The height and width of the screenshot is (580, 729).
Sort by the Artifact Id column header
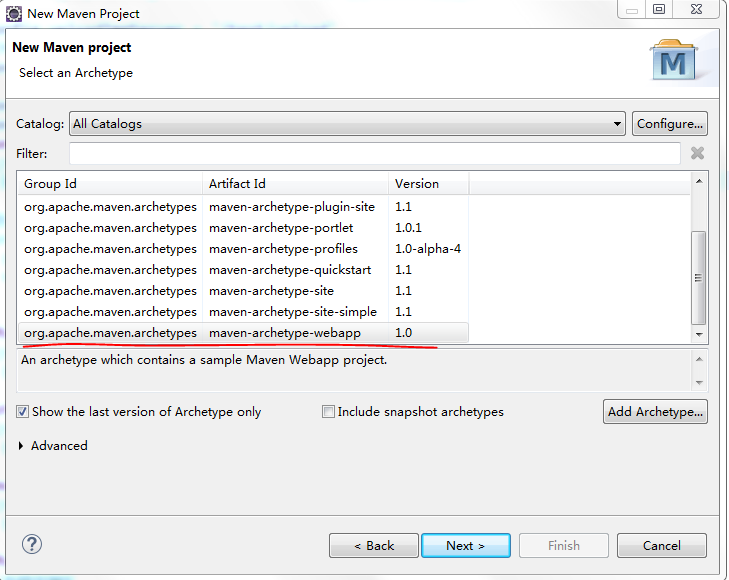point(296,184)
